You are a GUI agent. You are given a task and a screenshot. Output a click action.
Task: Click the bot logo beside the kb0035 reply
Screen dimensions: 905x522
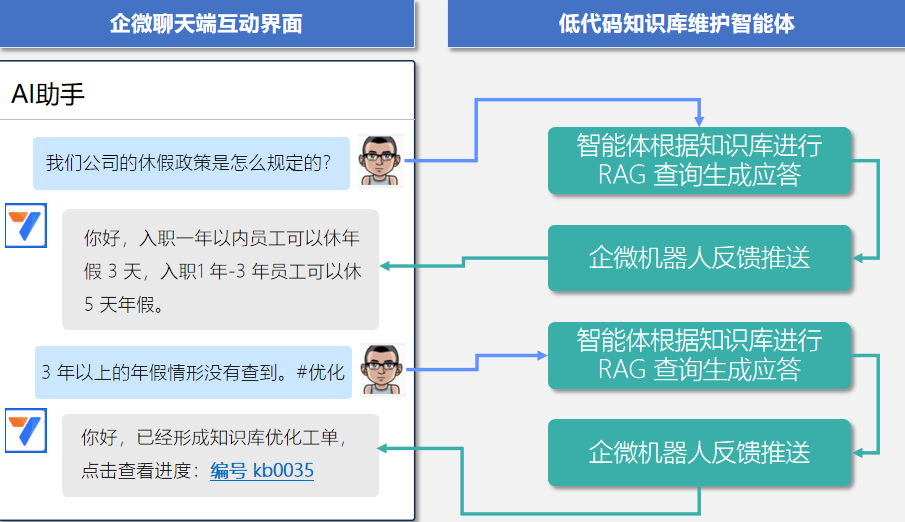tap(26, 430)
